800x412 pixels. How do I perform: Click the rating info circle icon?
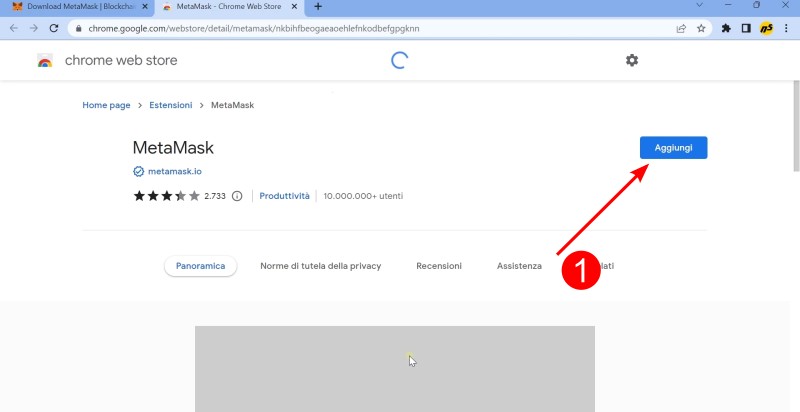click(237, 196)
